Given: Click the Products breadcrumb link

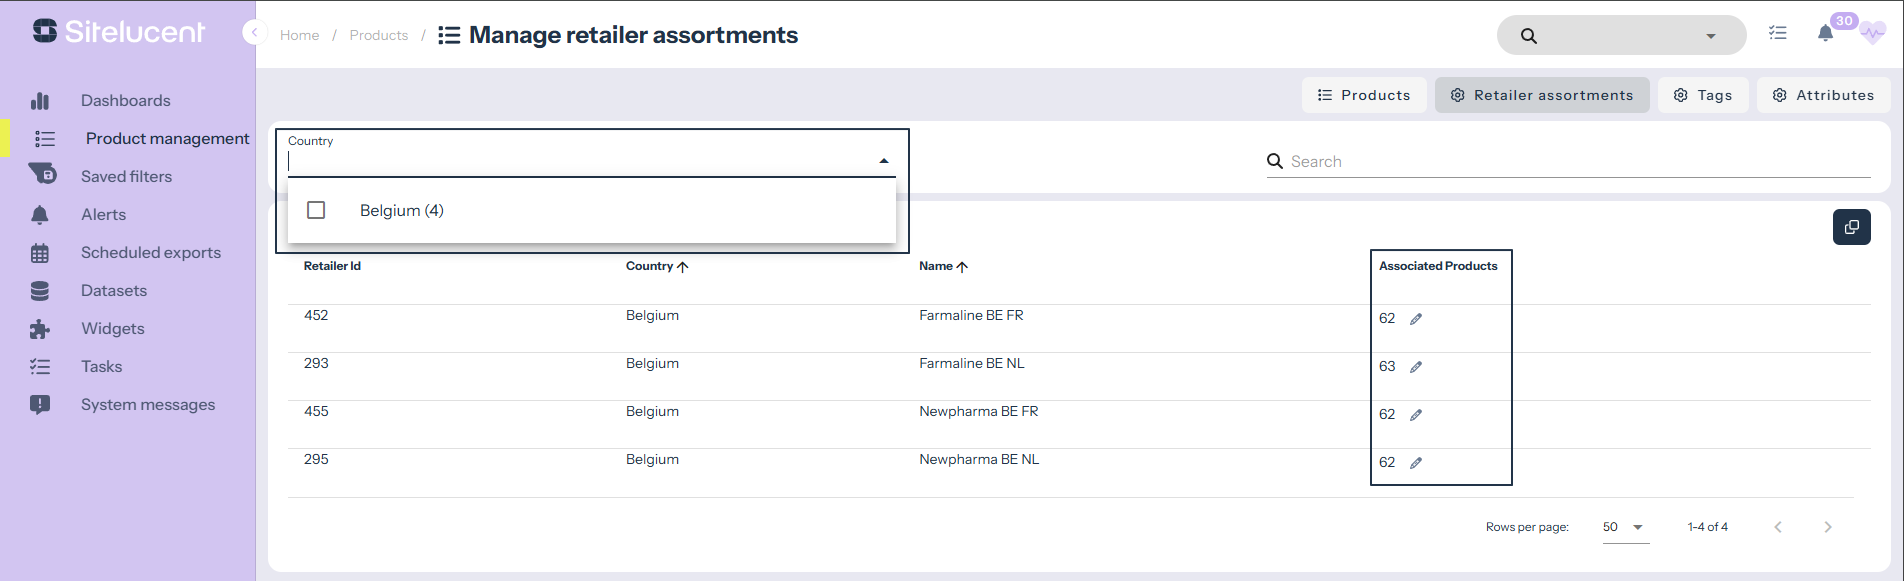Looking at the screenshot, I should click(x=378, y=35).
